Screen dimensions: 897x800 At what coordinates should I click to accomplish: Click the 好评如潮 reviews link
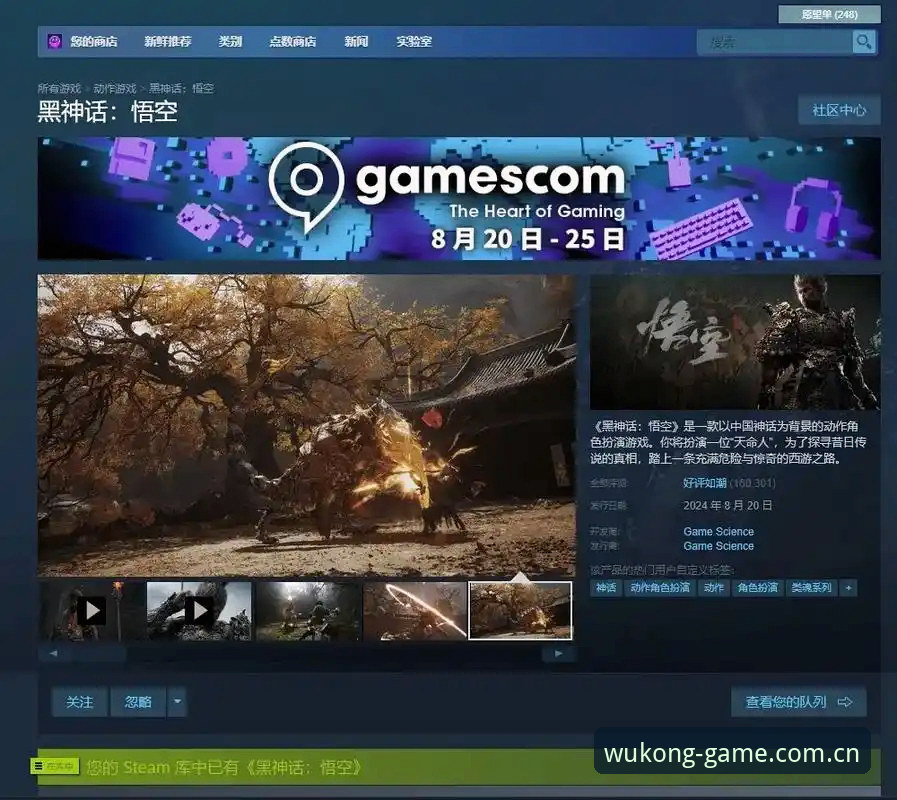(x=704, y=483)
